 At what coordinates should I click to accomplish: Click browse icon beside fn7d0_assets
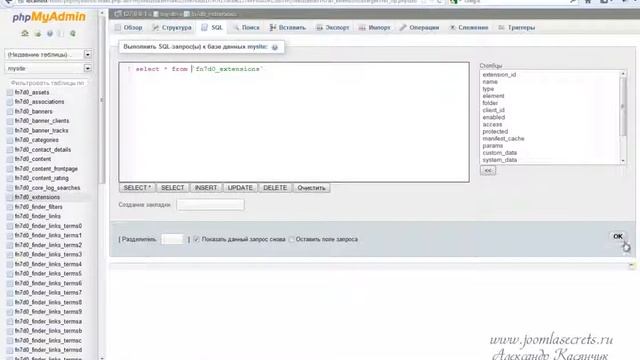click(x=10, y=93)
